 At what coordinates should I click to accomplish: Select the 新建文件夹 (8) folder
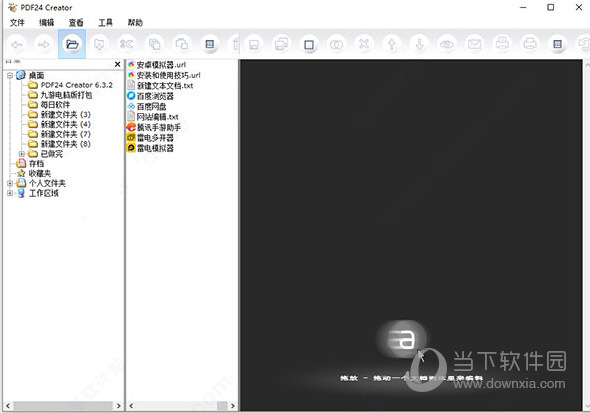pos(65,144)
